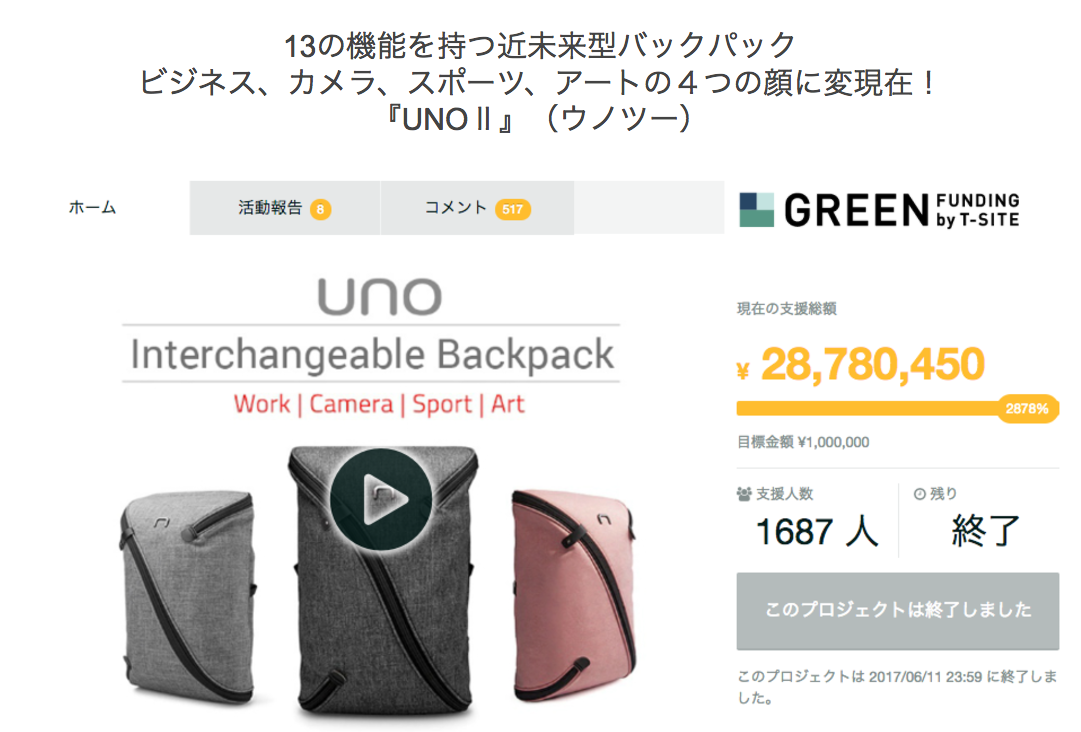This screenshot has height=732, width=1081.
Task: Click the このプロジェクトは終了しました button
Action: tap(898, 611)
